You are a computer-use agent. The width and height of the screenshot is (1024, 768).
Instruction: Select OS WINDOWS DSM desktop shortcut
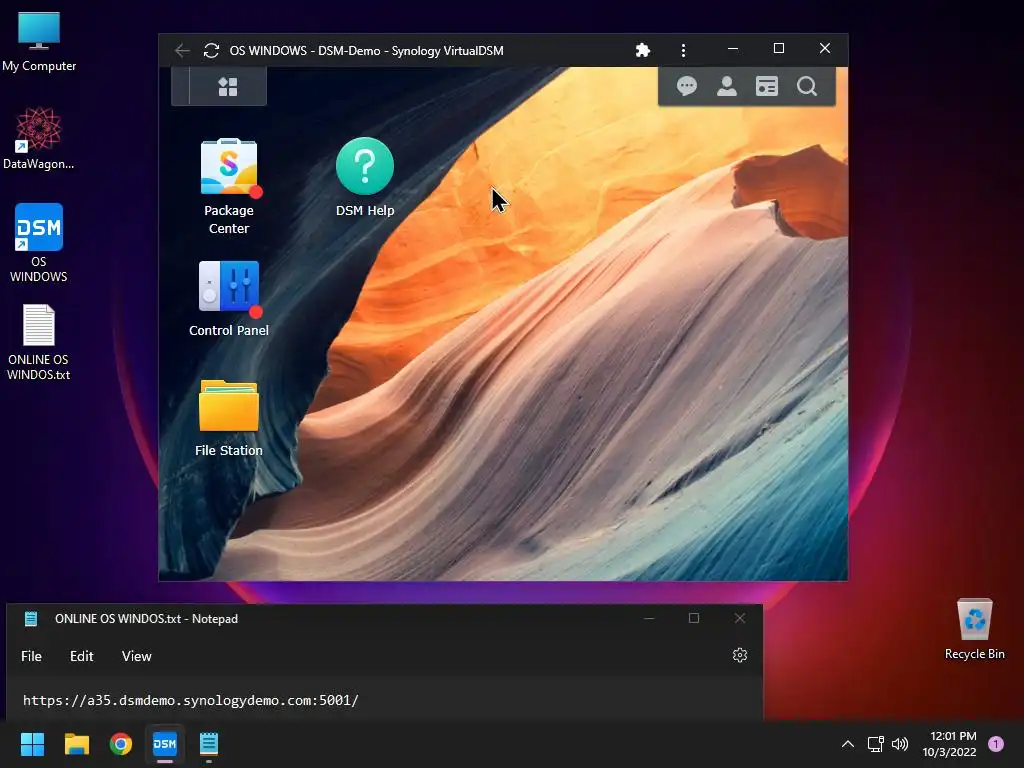point(39,242)
